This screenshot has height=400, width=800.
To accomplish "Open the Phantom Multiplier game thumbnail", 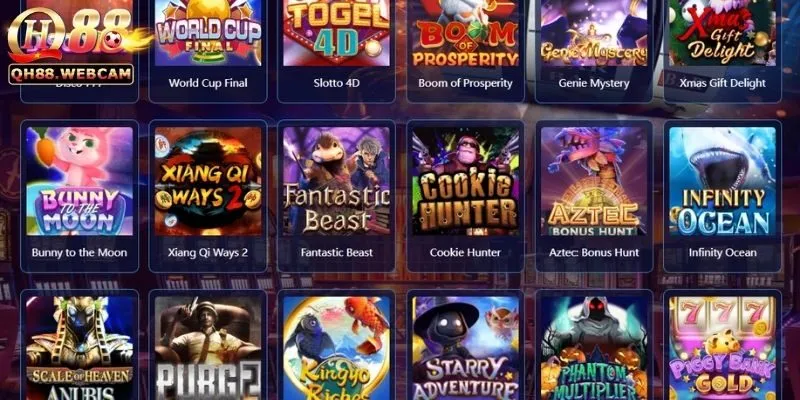I will (593, 348).
